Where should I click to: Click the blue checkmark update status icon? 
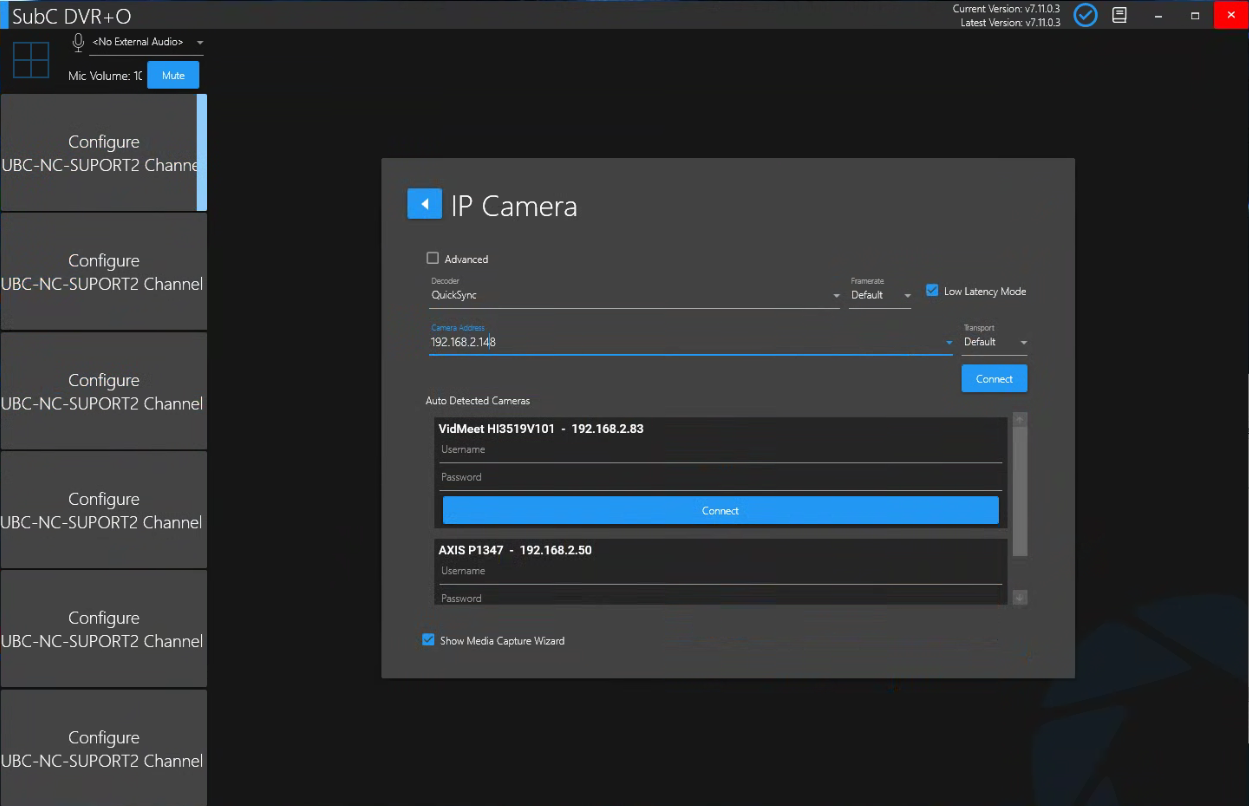coord(1085,15)
